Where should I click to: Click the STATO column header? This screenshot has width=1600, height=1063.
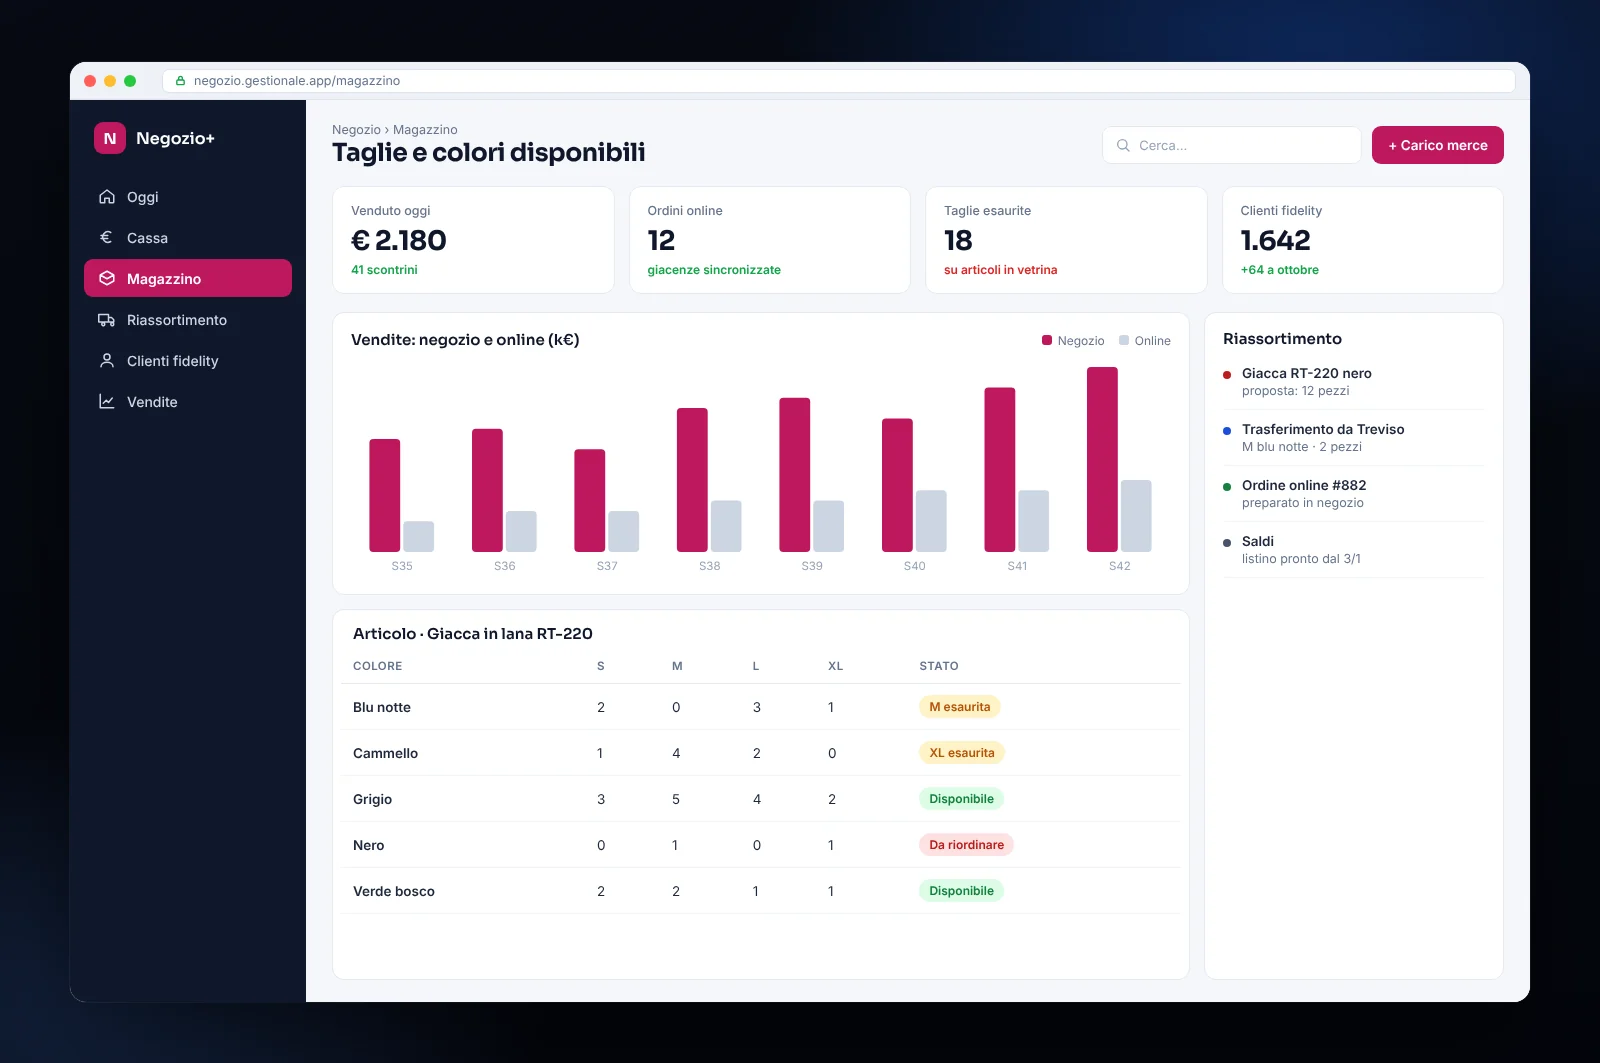point(939,666)
